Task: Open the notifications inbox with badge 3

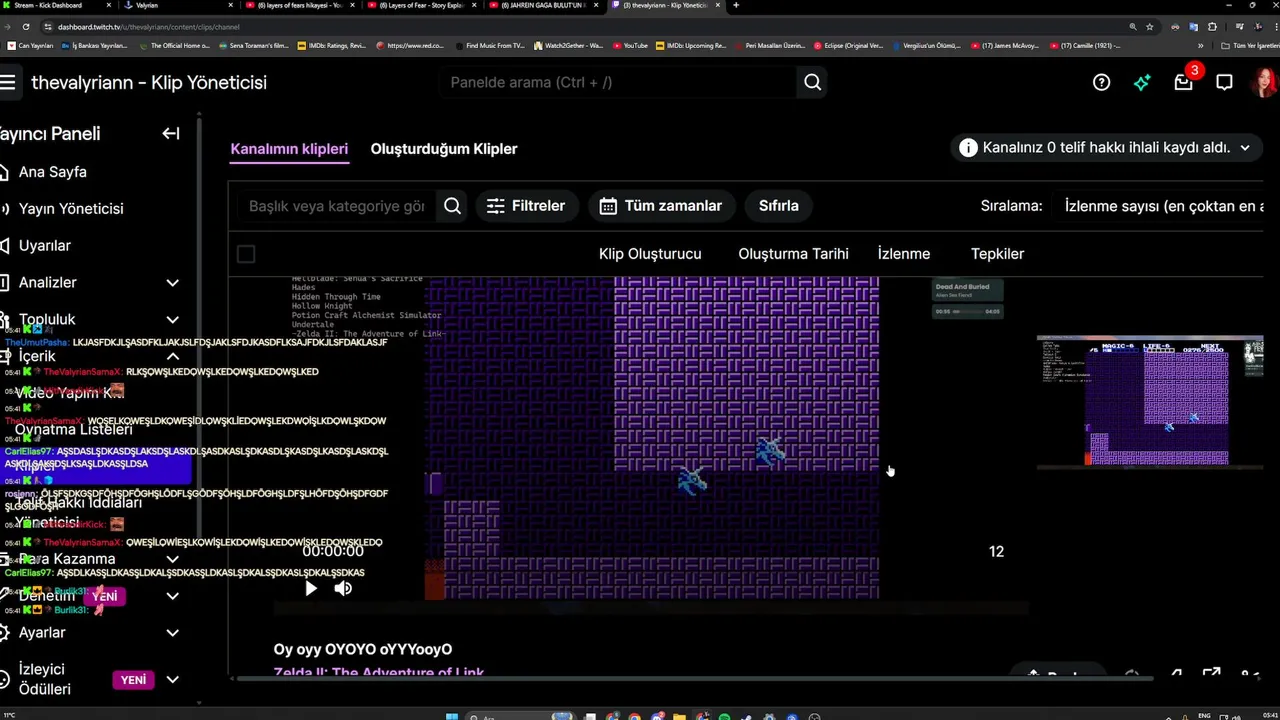Action: point(1184,83)
